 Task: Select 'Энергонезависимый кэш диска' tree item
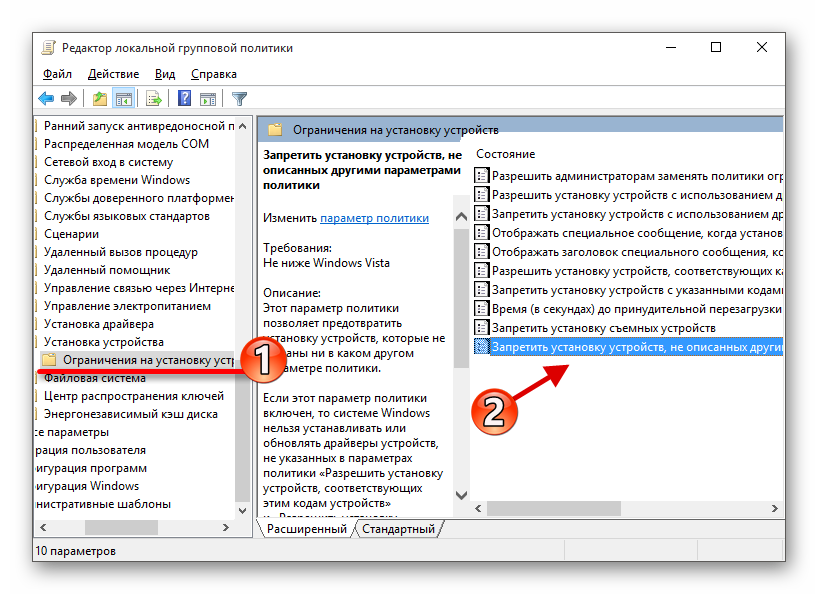coord(130,414)
